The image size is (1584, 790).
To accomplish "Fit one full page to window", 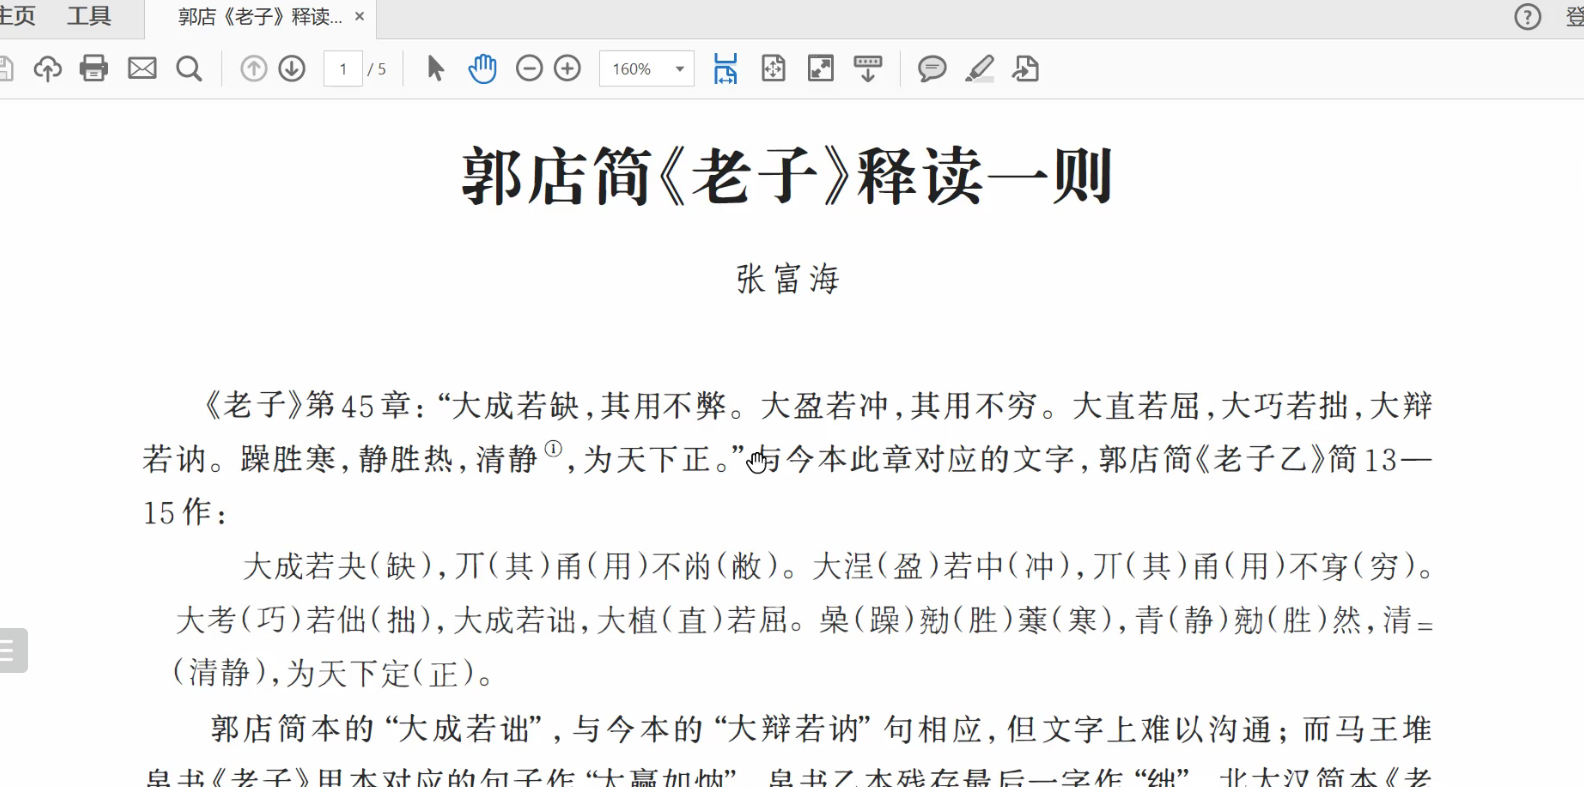I will pyautogui.click(x=773, y=69).
